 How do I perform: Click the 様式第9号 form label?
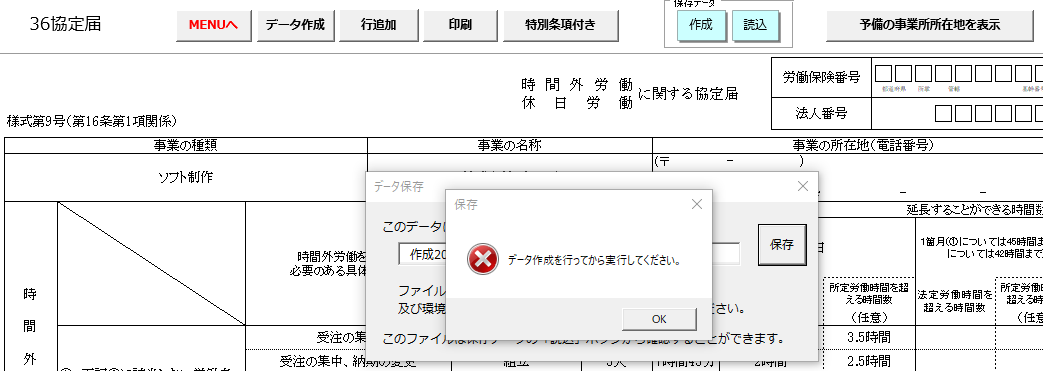(92, 121)
